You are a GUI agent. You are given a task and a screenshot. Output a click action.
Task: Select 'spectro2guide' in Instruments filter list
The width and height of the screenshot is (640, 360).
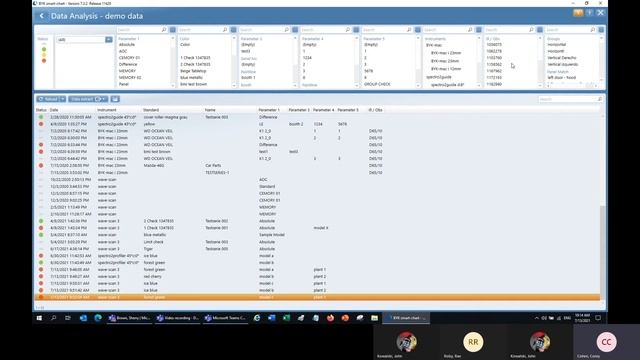(439, 77)
